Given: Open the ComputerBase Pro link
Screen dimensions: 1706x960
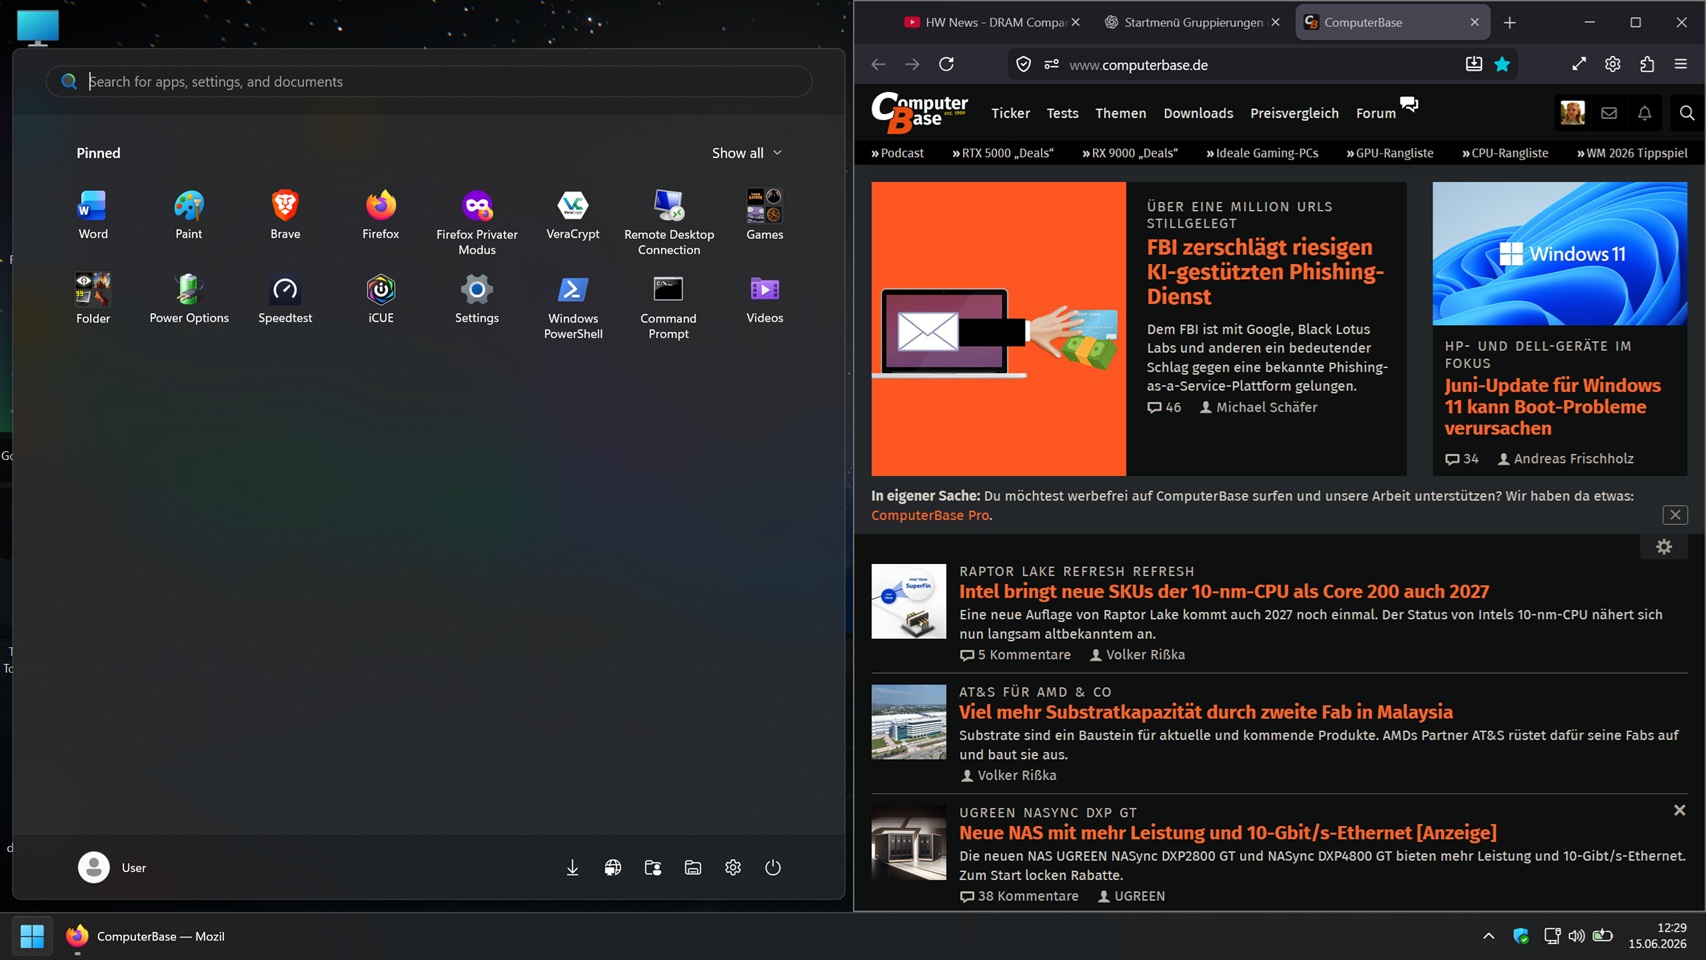Looking at the screenshot, I should click(x=930, y=515).
